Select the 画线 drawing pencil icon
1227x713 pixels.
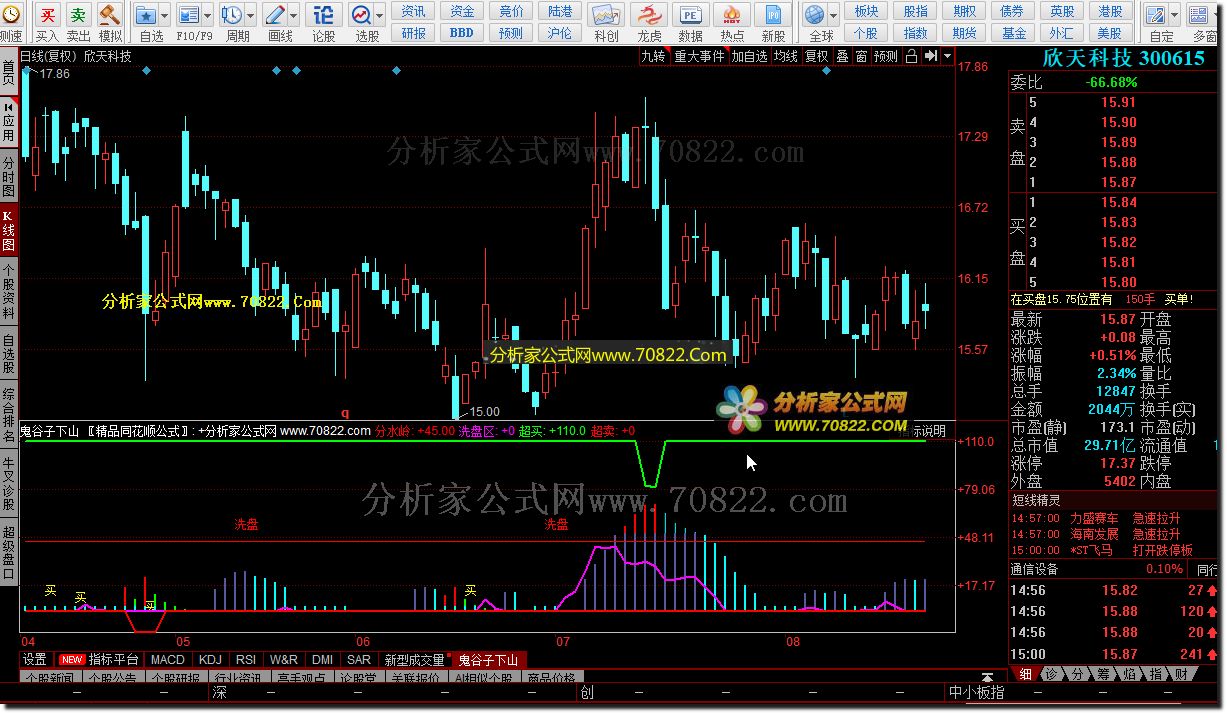(x=276, y=15)
